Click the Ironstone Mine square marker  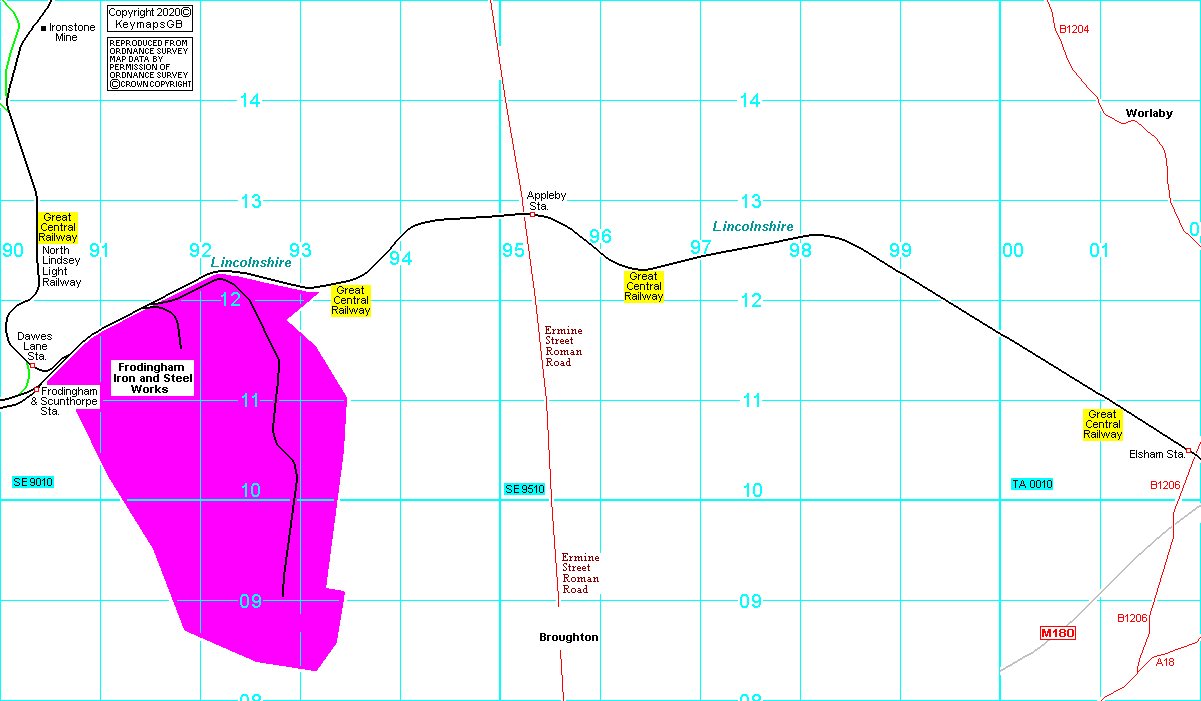[44, 28]
